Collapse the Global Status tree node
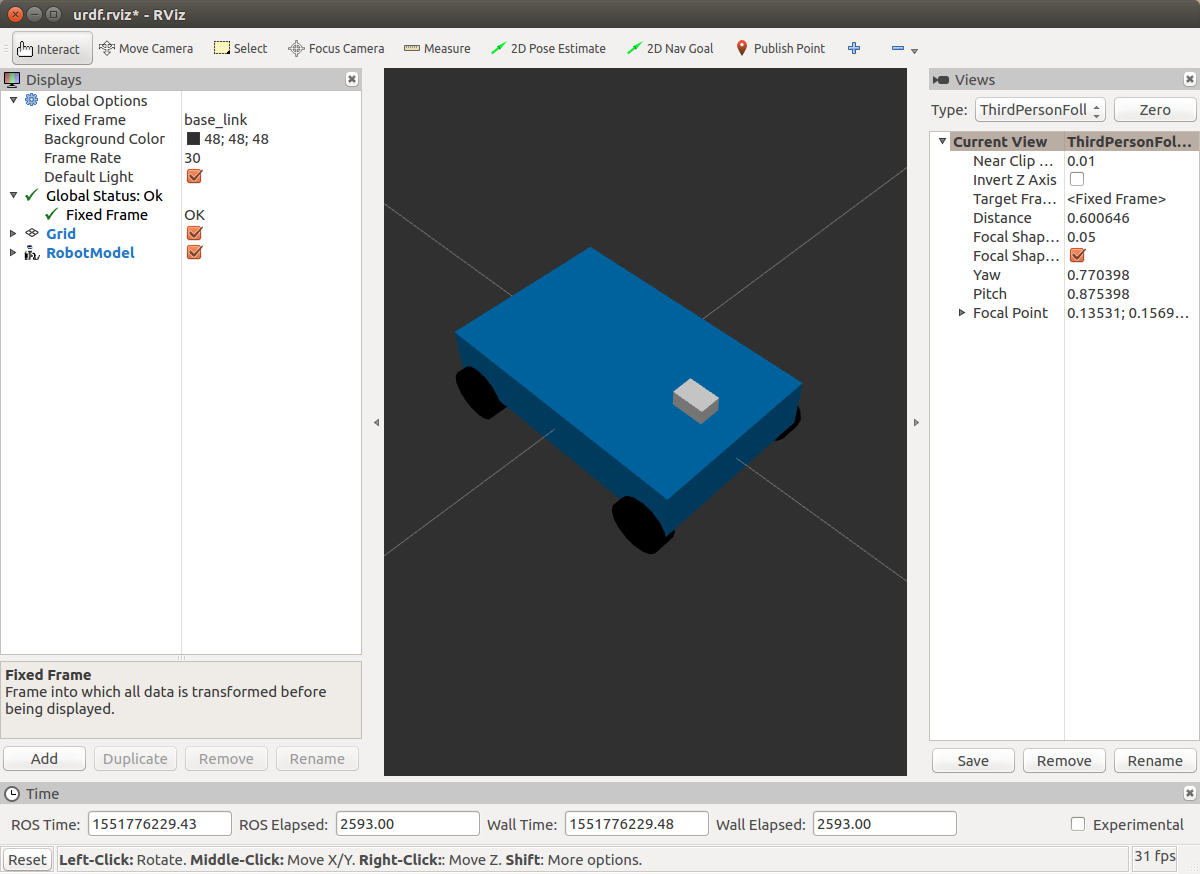Viewport: 1200px width, 874px height. [x=13, y=195]
